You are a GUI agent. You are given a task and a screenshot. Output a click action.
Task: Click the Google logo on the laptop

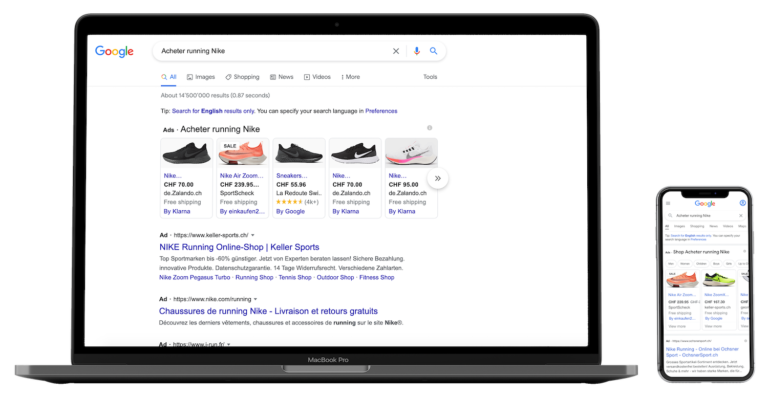pos(114,51)
